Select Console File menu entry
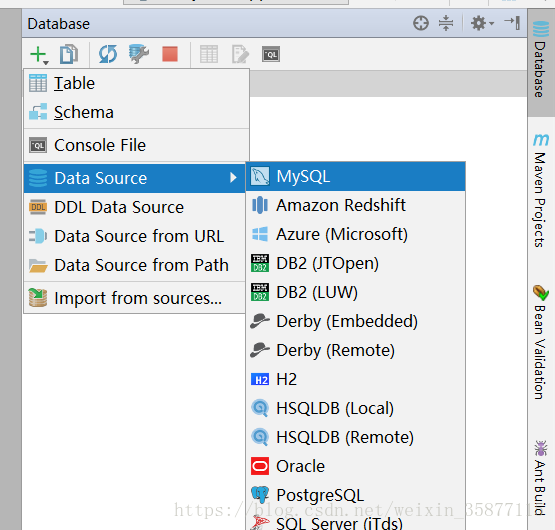The height and width of the screenshot is (530, 555). (x=137, y=146)
